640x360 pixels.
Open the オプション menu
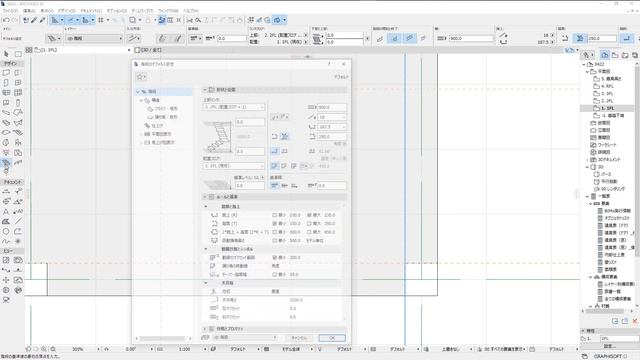117,11
